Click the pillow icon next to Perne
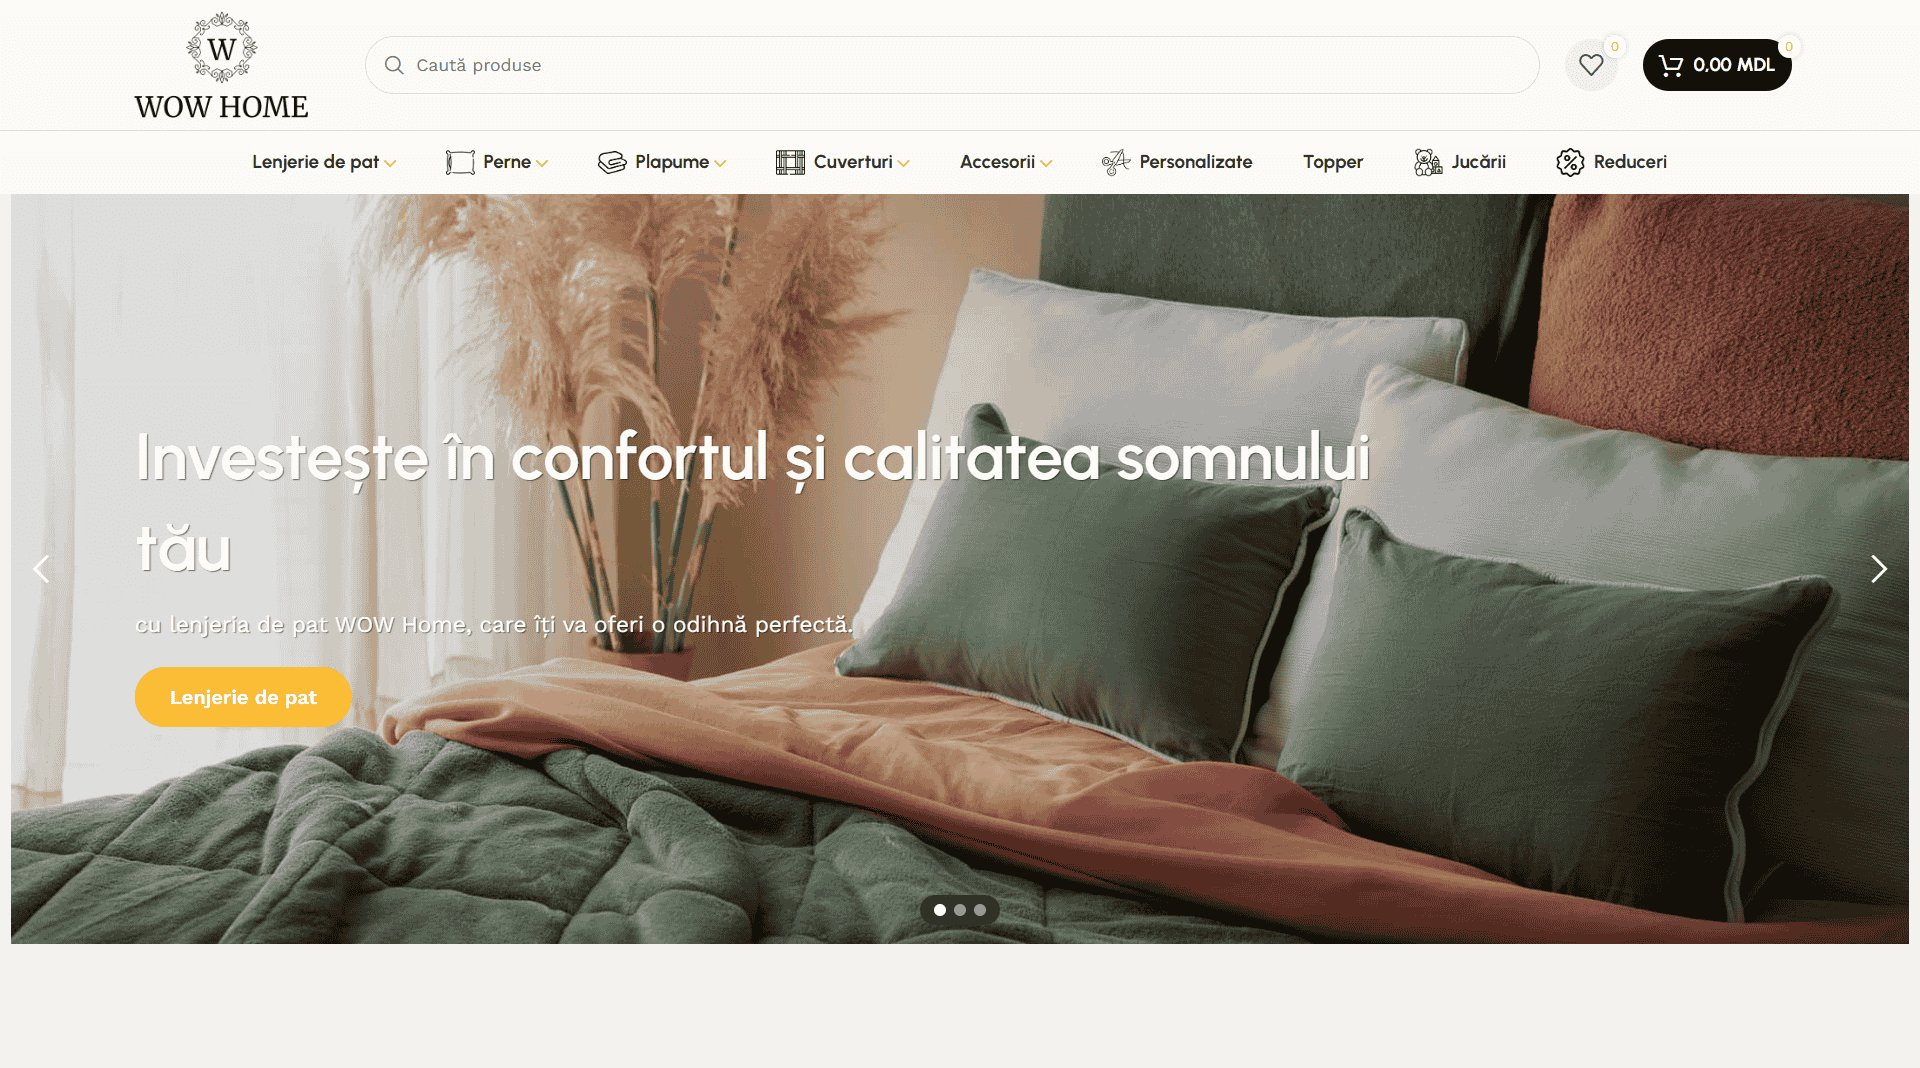 pyautogui.click(x=460, y=162)
